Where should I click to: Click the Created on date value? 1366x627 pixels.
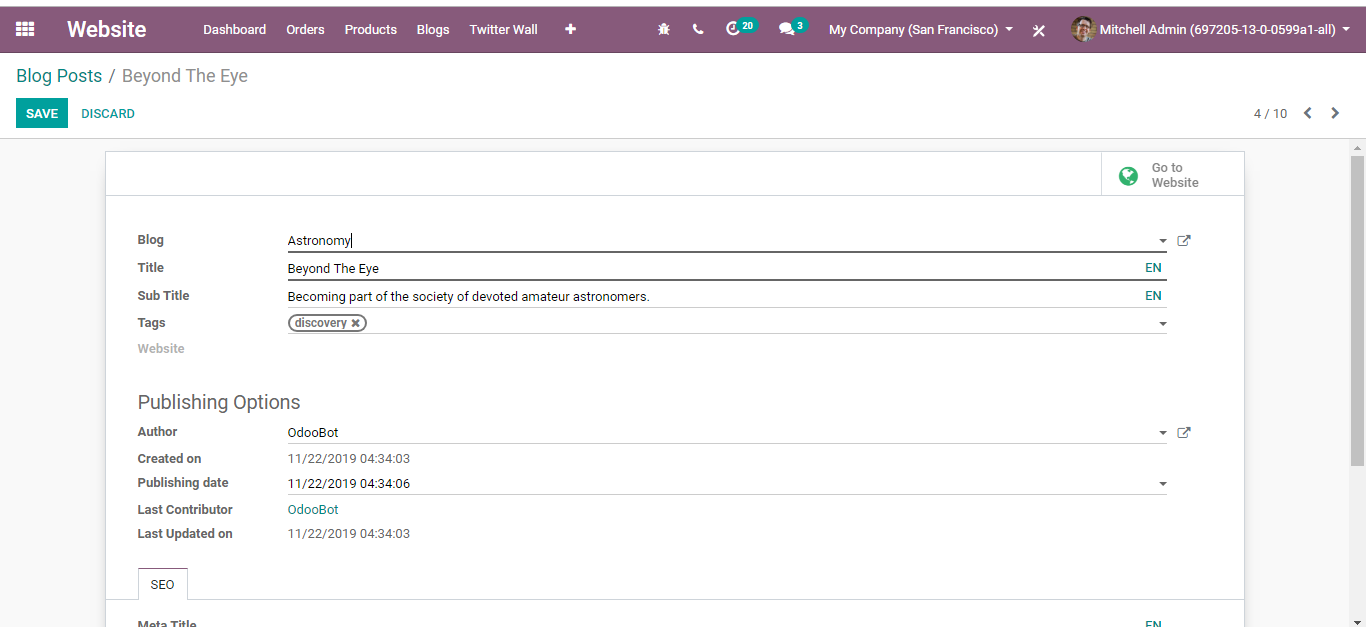[x=349, y=459]
